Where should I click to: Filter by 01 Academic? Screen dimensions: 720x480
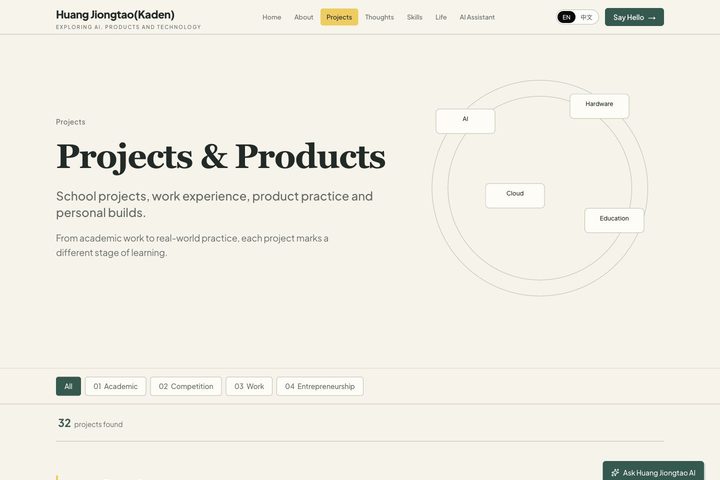(x=115, y=386)
